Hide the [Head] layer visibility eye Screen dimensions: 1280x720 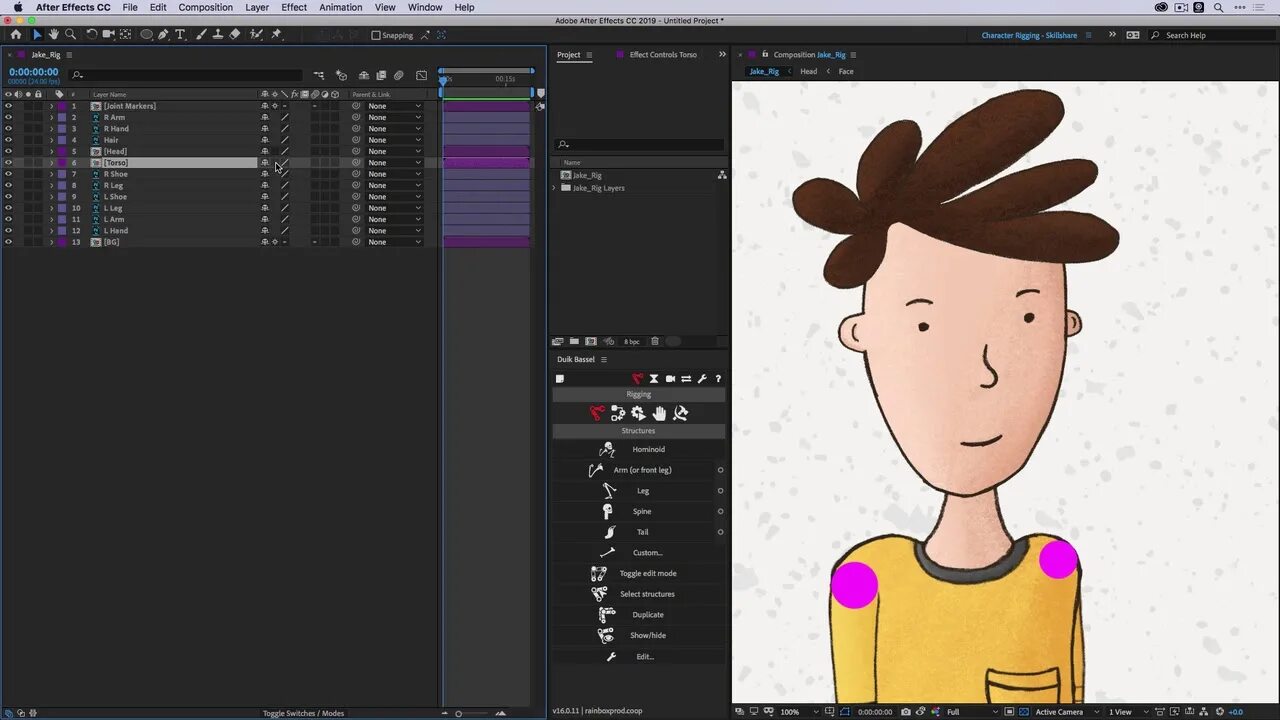pyautogui.click(x=8, y=151)
